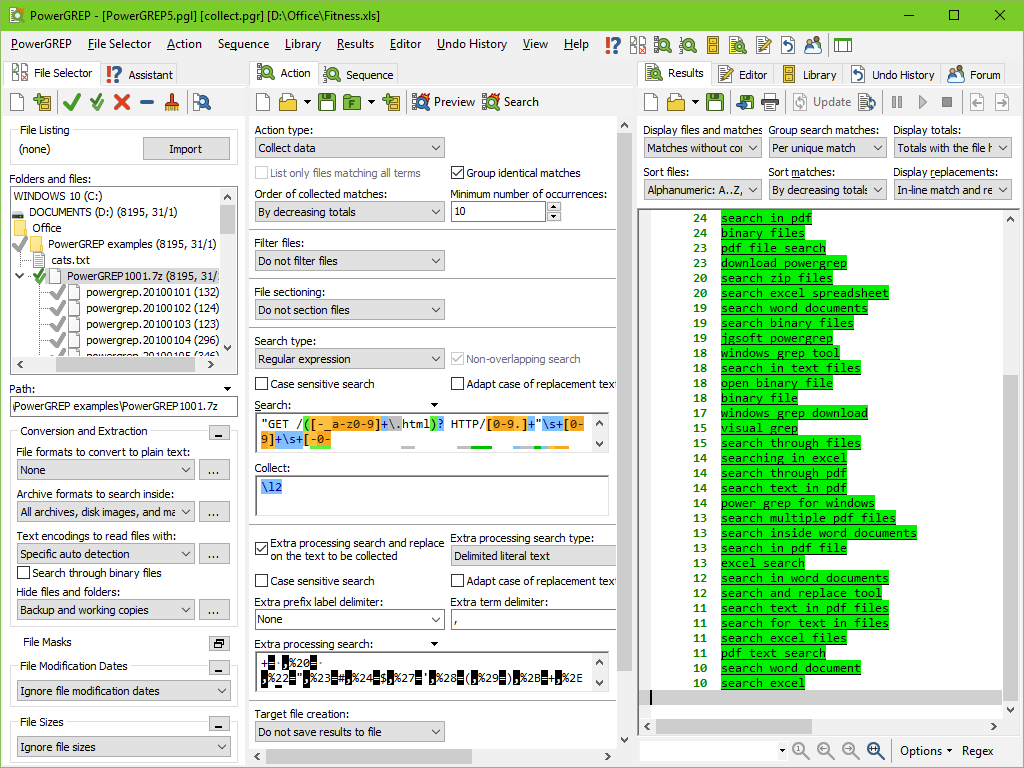
Task: Open the Filter files dropdown
Action: tap(349, 261)
